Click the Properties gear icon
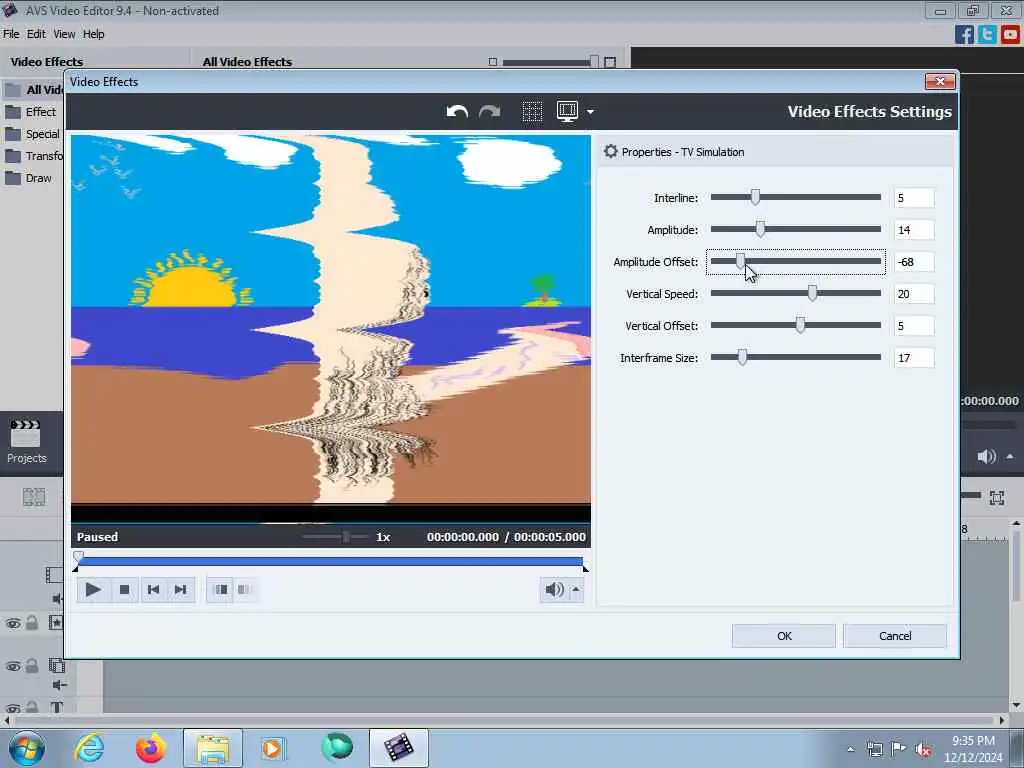The width and height of the screenshot is (1024, 768). [x=610, y=152]
